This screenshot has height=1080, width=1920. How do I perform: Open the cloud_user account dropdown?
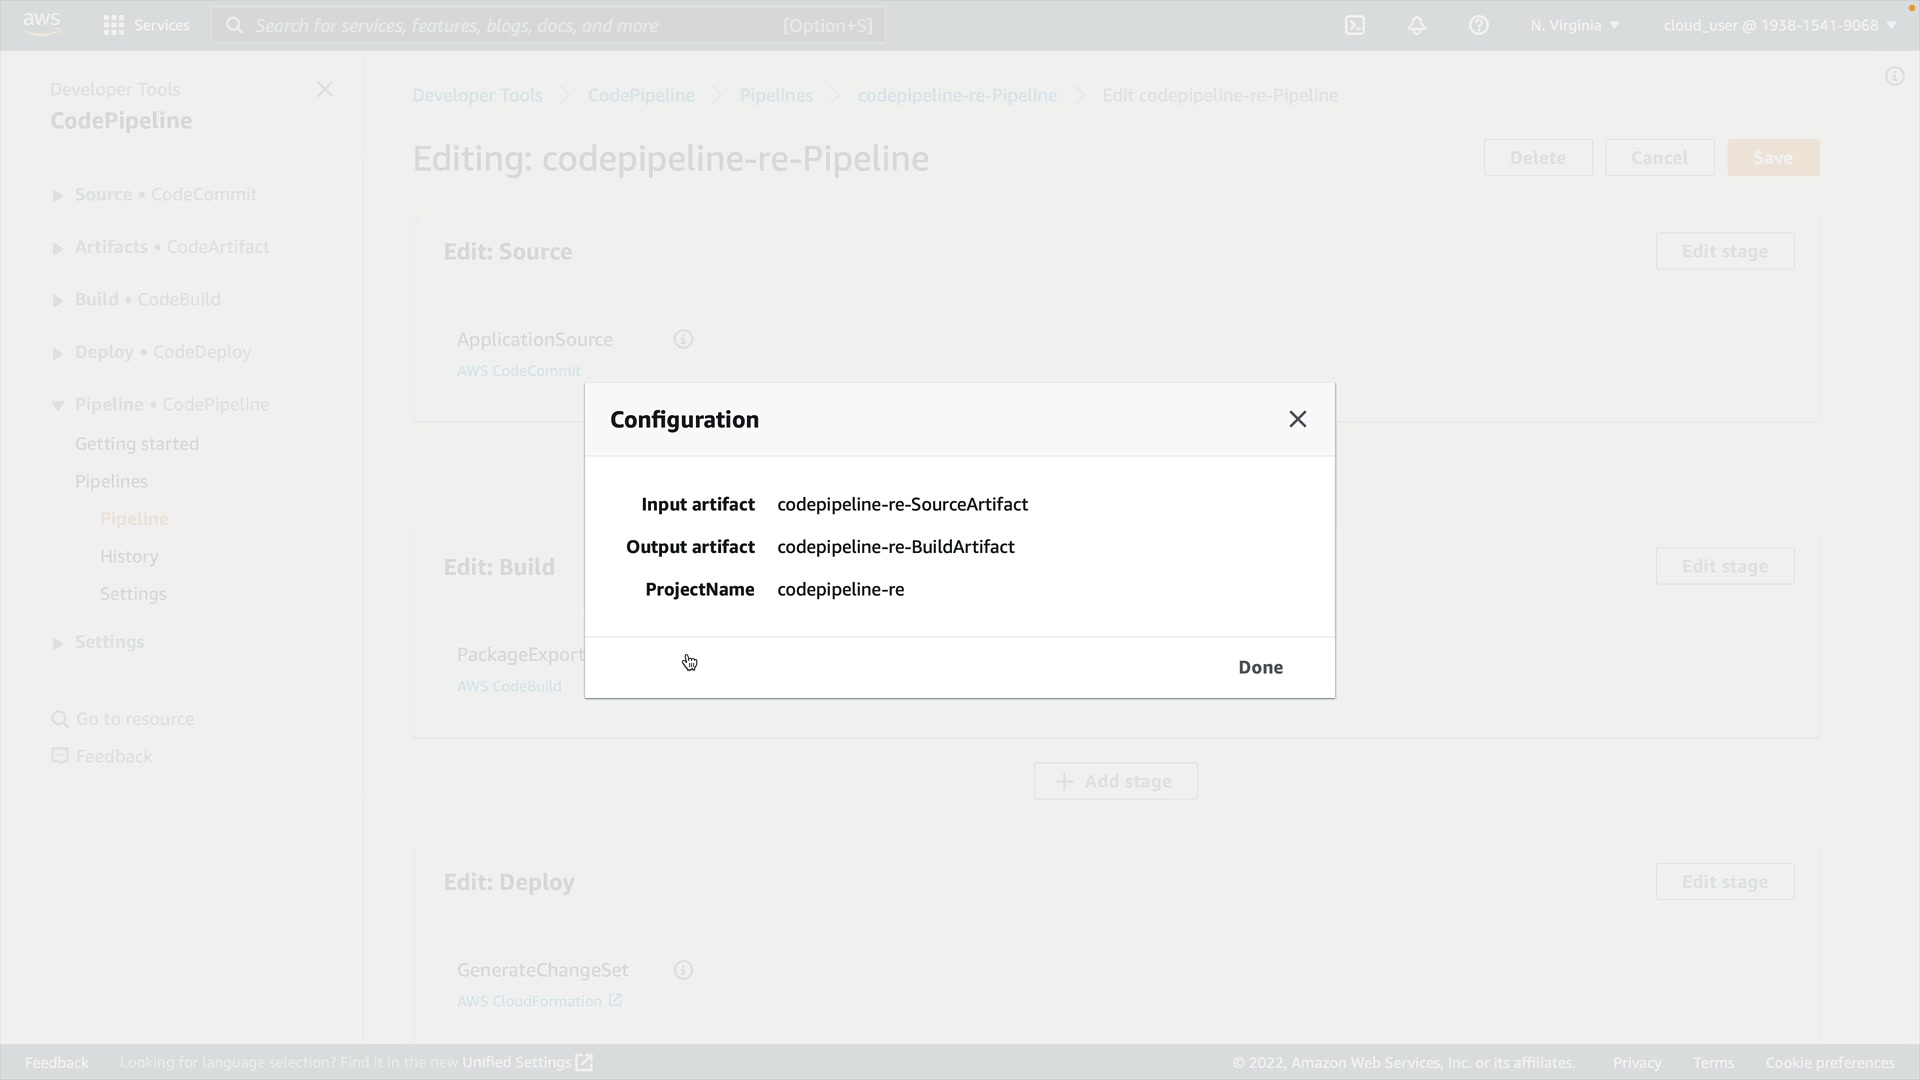tap(1779, 26)
